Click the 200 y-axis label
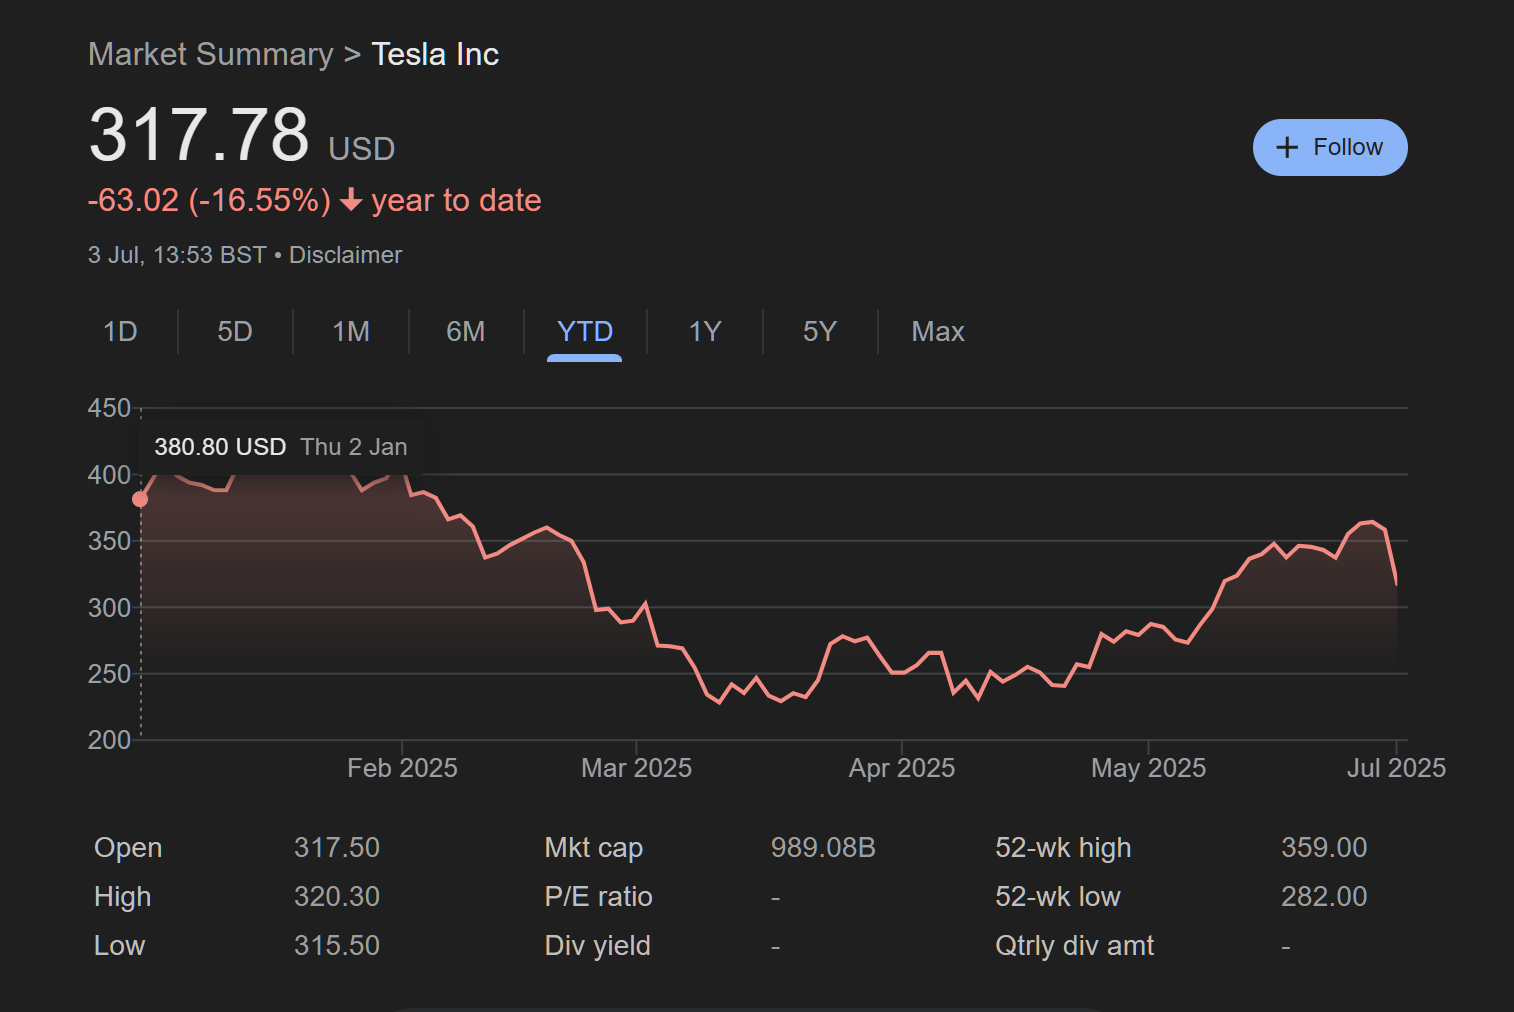 point(109,740)
